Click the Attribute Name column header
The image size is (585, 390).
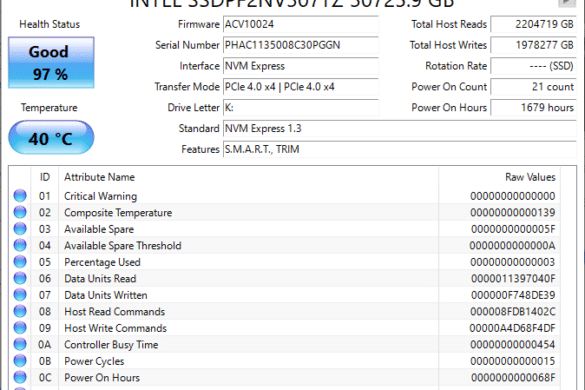[x=248, y=177]
